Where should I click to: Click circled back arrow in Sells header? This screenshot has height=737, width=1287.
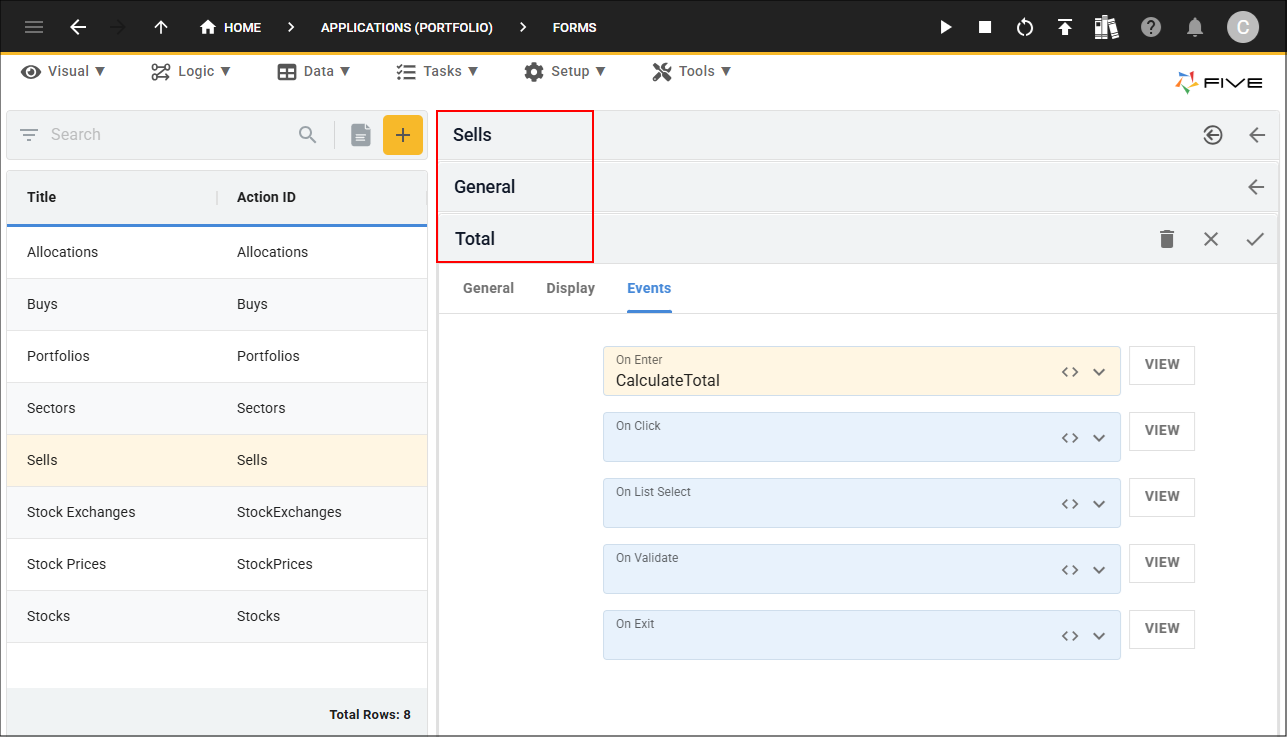[1213, 135]
